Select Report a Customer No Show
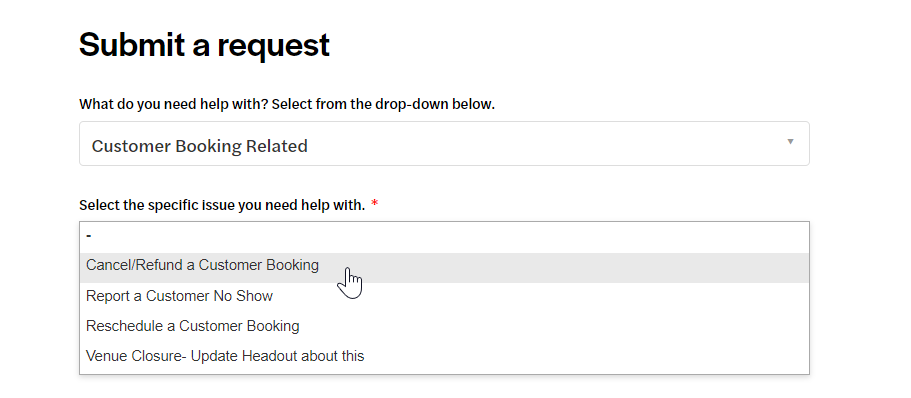Viewport: 911px width, 398px height. click(x=444, y=296)
